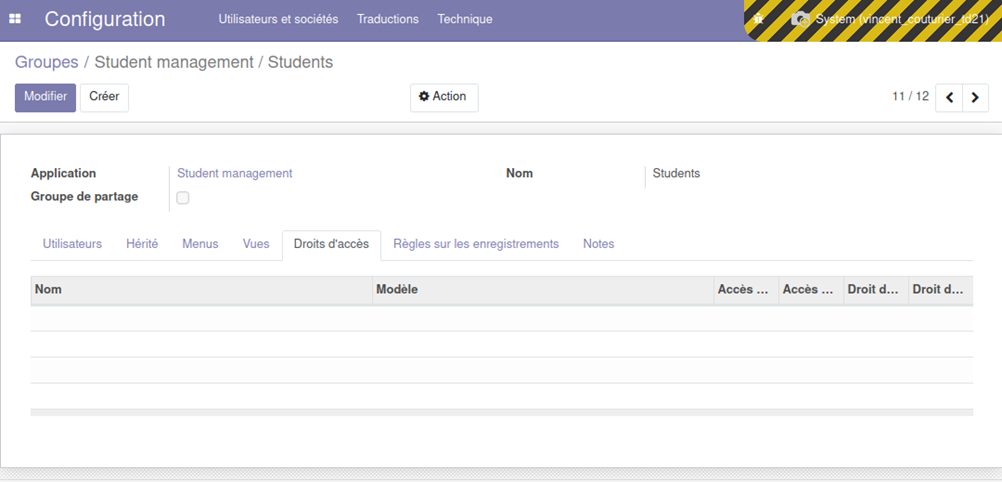Click the user avatar camera icon
The height and width of the screenshot is (482, 1002).
(x=800, y=19)
